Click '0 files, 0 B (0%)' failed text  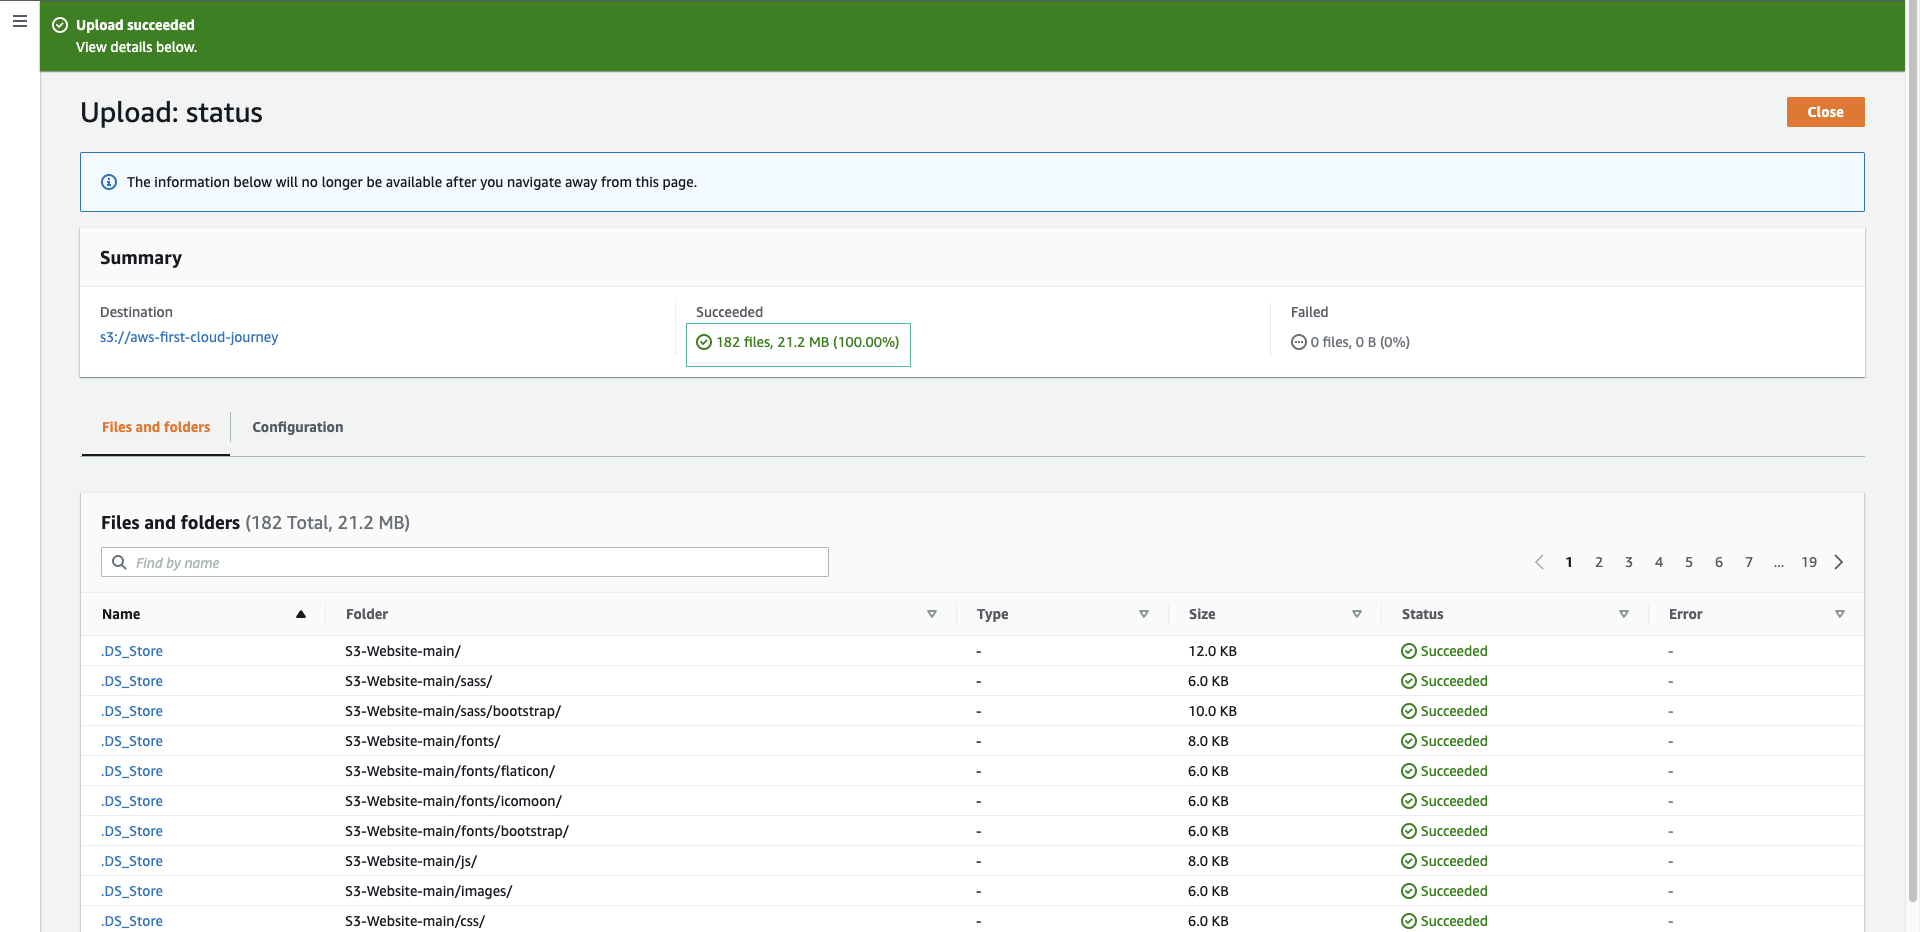pyautogui.click(x=1360, y=342)
